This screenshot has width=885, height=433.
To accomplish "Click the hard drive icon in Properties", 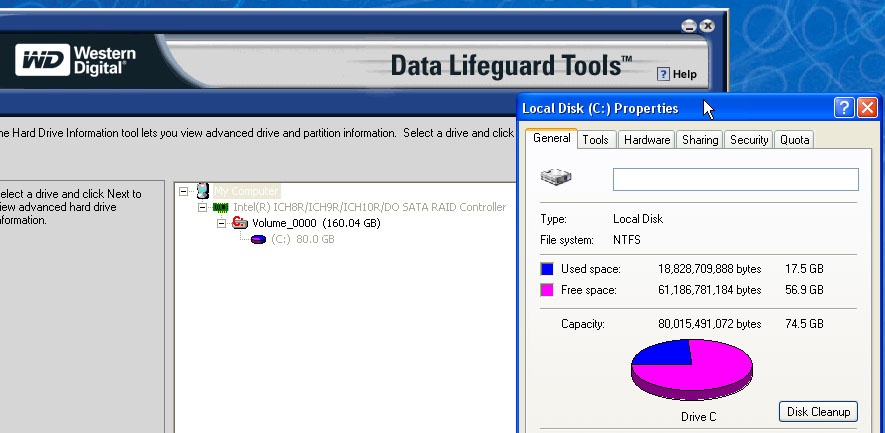I will coord(556,177).
